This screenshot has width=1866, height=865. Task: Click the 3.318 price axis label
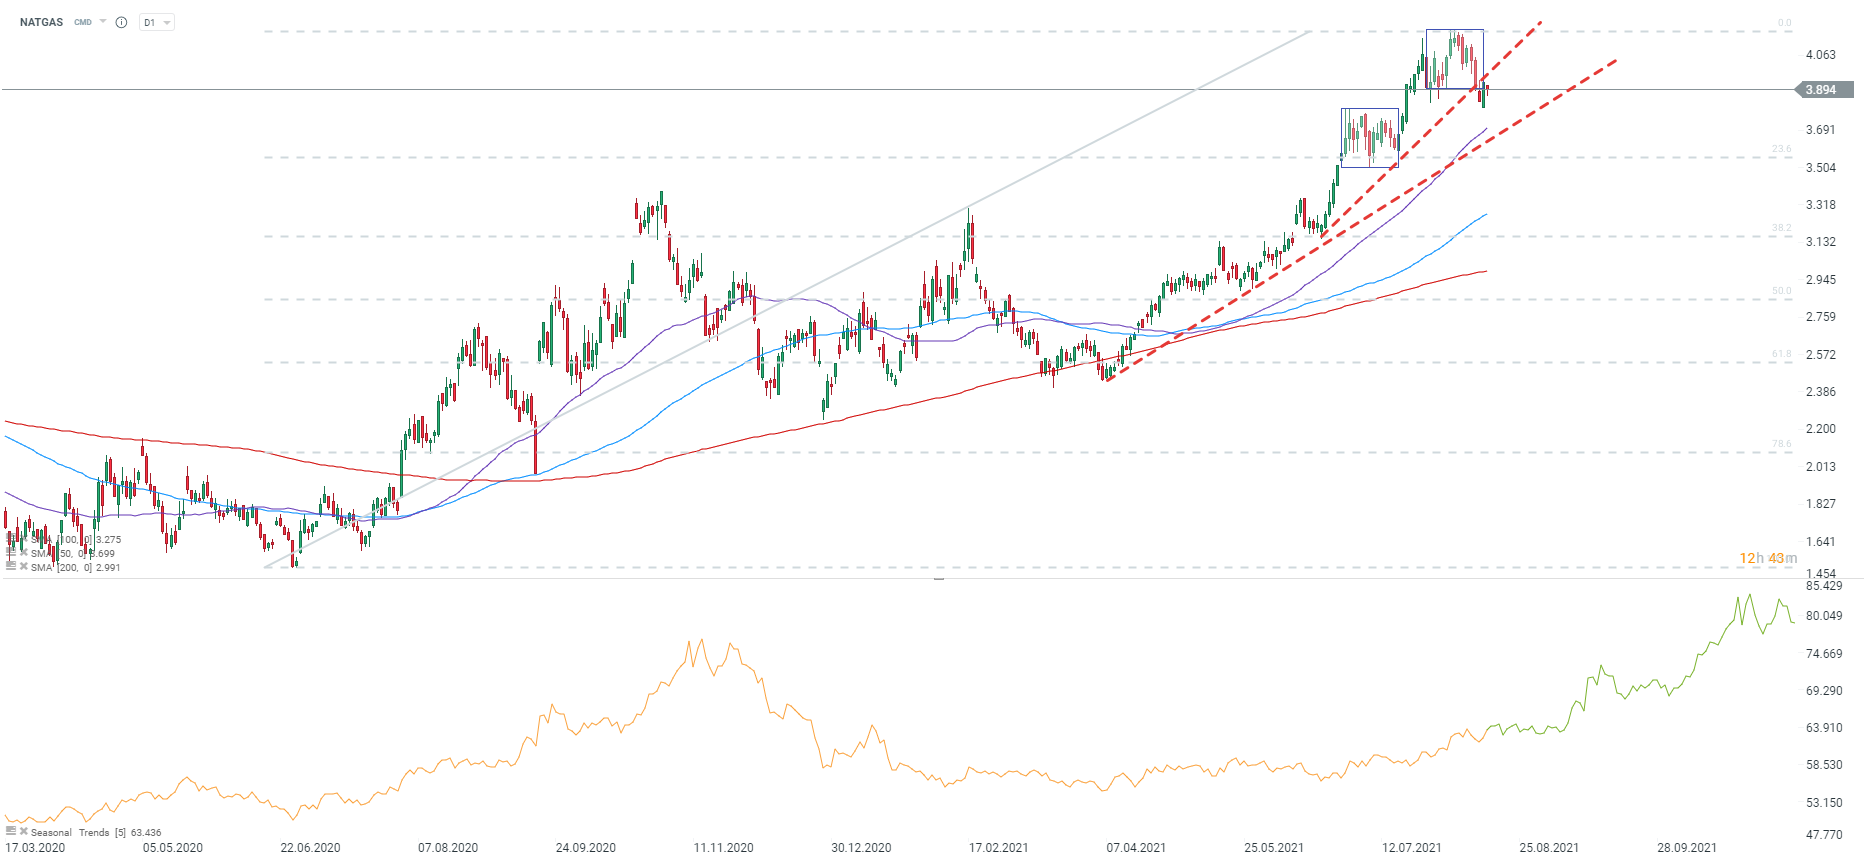click(x=1821, y=205)
